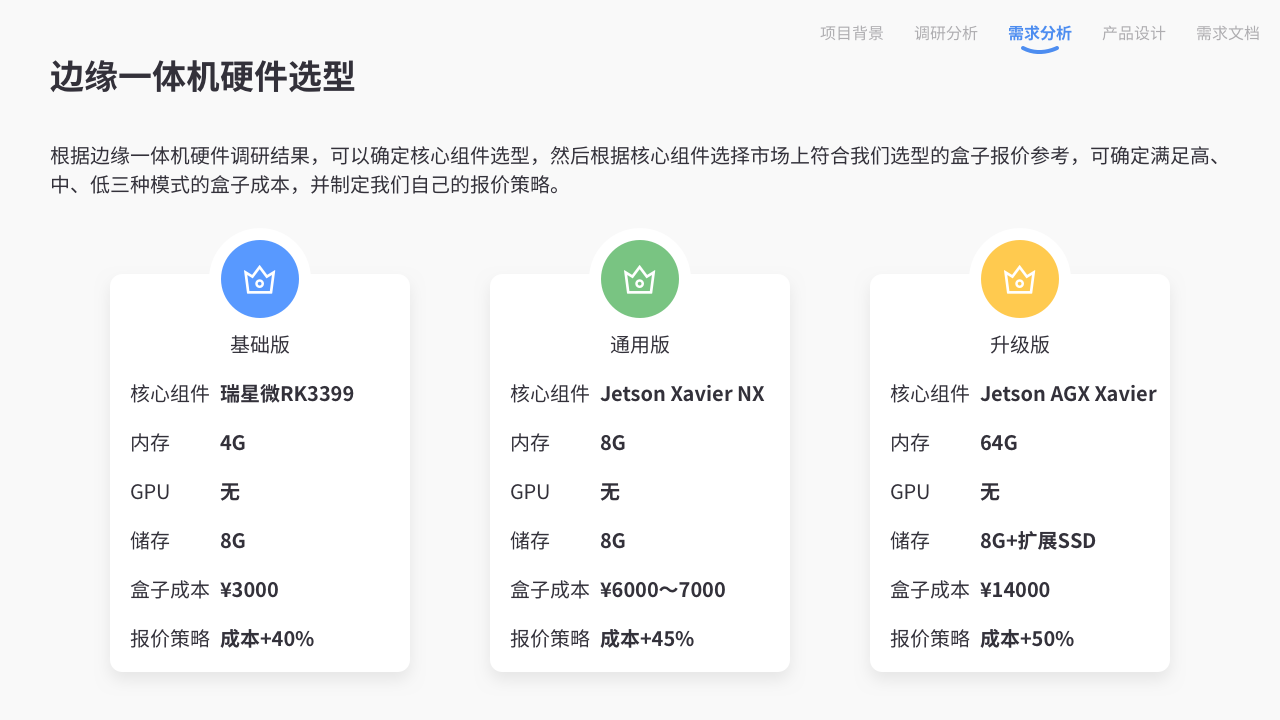The image size is (1280, 720).
Task: Select the 基础版 card title
Action: tap(260, 345)
